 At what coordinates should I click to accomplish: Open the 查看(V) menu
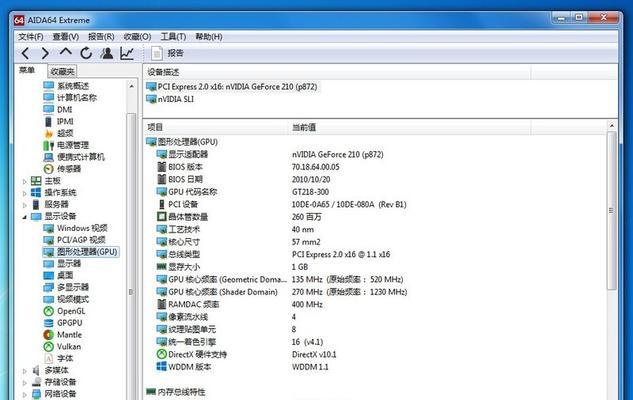pyautogui.click(x=65, y=37)
